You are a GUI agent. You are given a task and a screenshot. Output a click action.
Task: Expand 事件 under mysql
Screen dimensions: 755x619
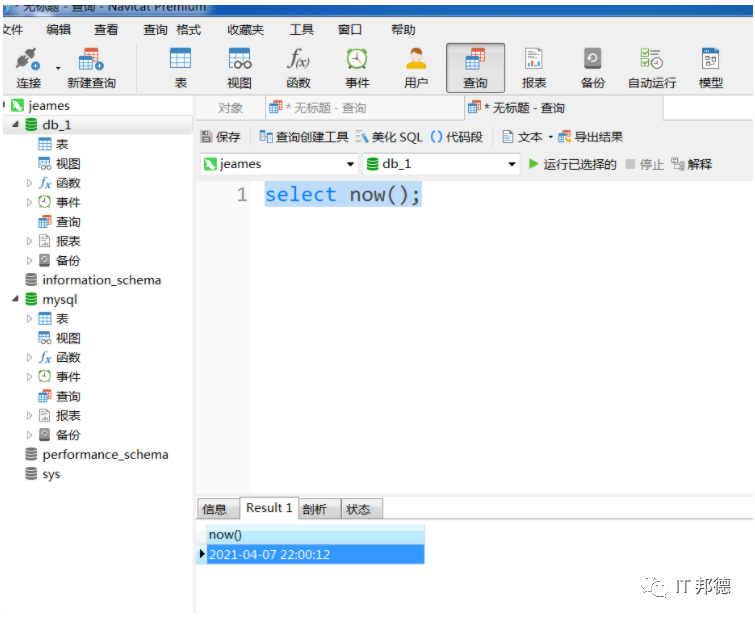29,376
